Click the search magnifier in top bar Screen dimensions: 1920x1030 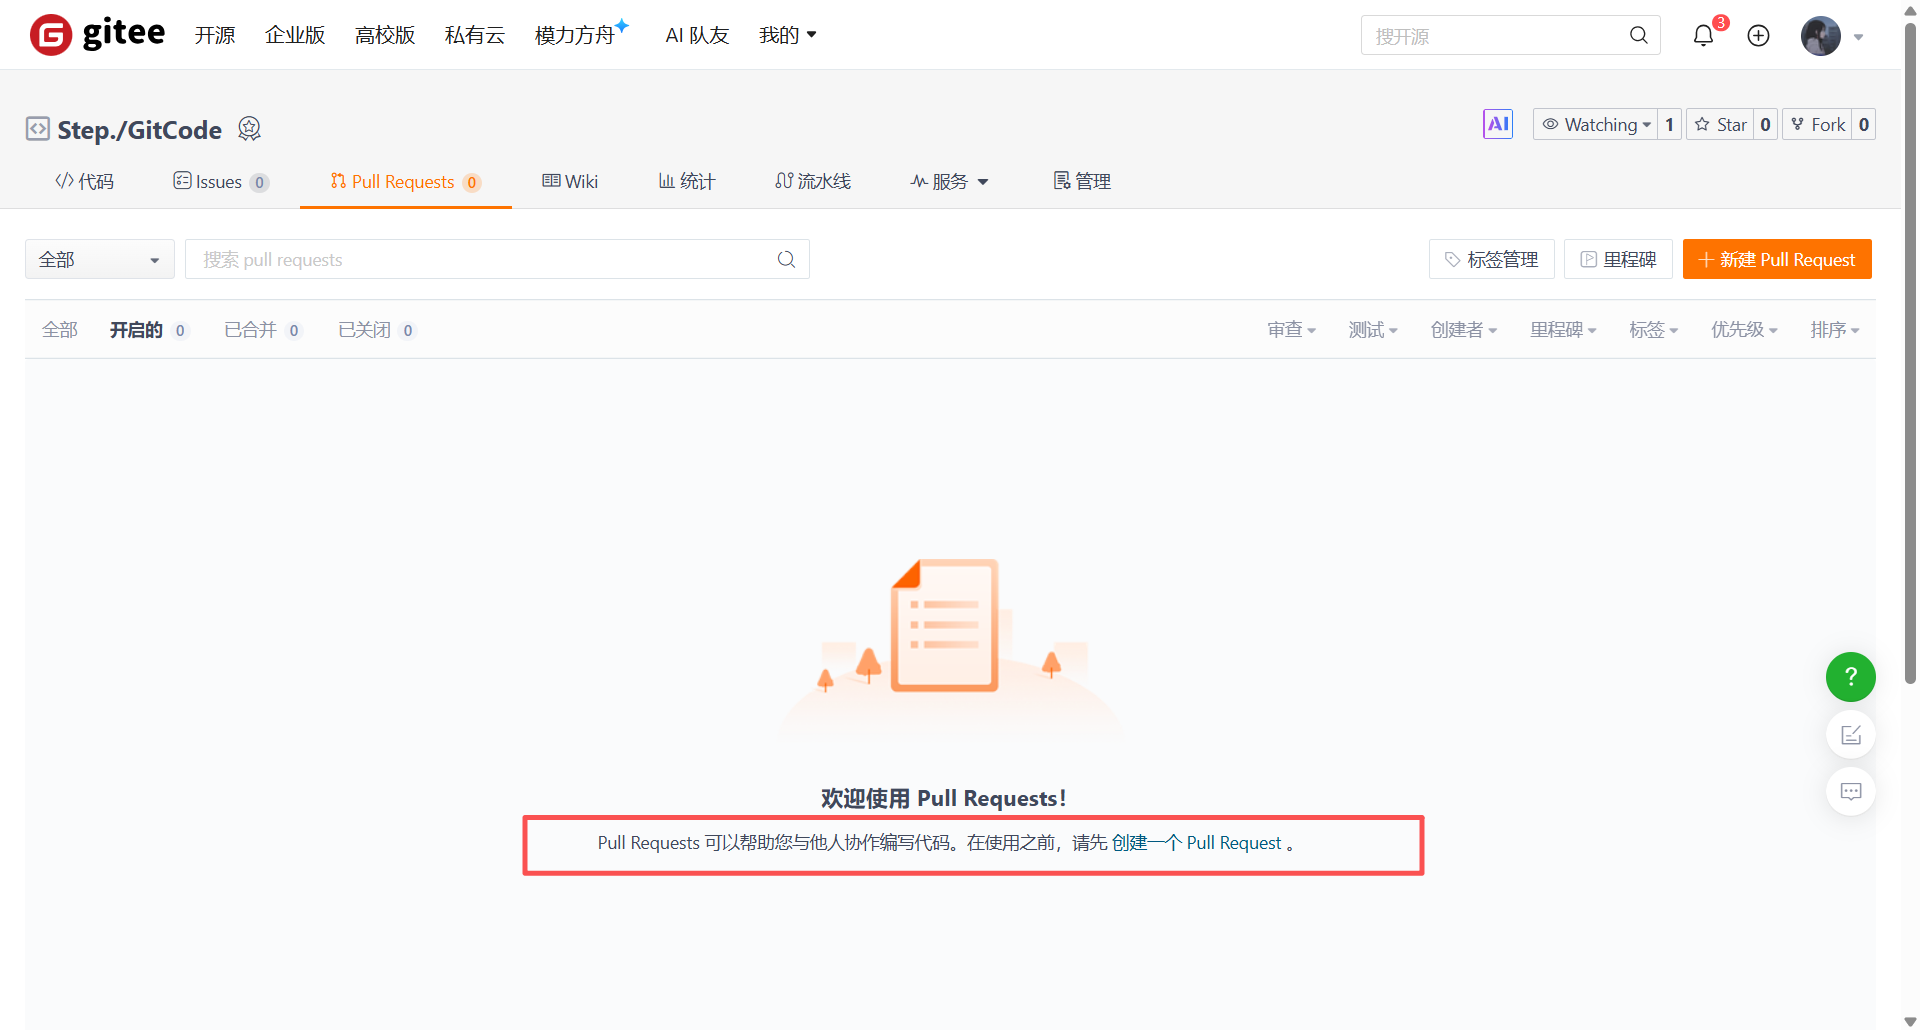click(1638, 35)
